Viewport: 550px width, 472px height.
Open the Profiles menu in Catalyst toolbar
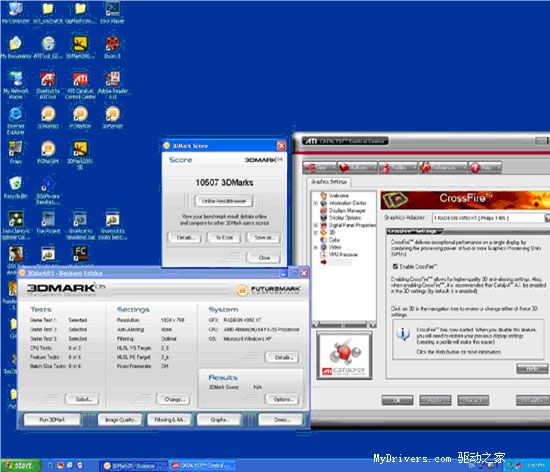coord(398,168)
